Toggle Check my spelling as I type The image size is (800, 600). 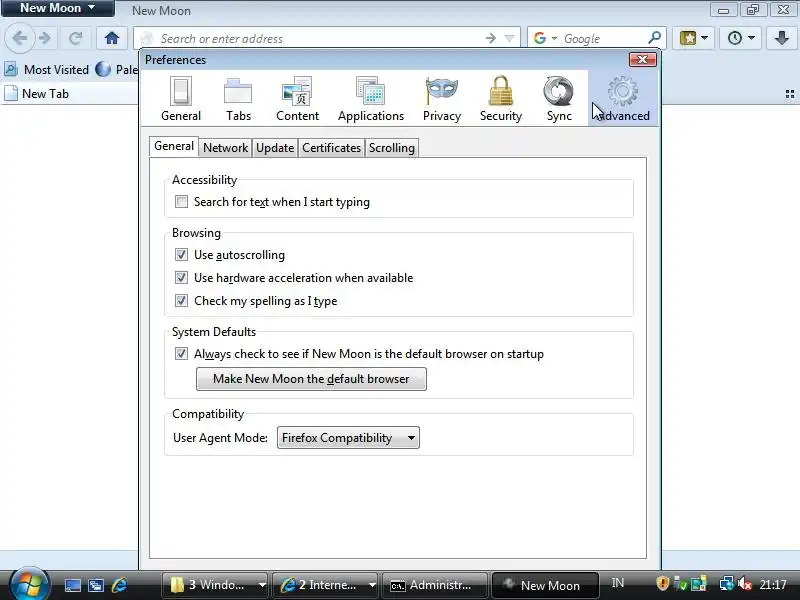point(181,301)
